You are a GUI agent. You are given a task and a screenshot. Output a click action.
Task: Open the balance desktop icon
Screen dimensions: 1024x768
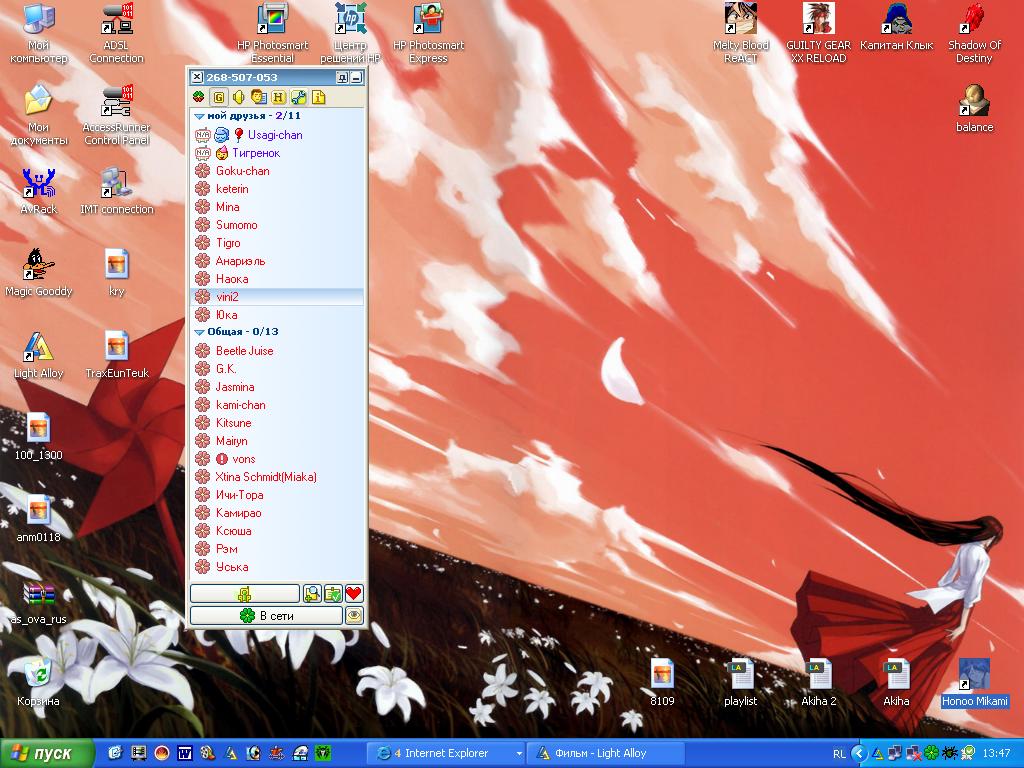click(974, 108)
